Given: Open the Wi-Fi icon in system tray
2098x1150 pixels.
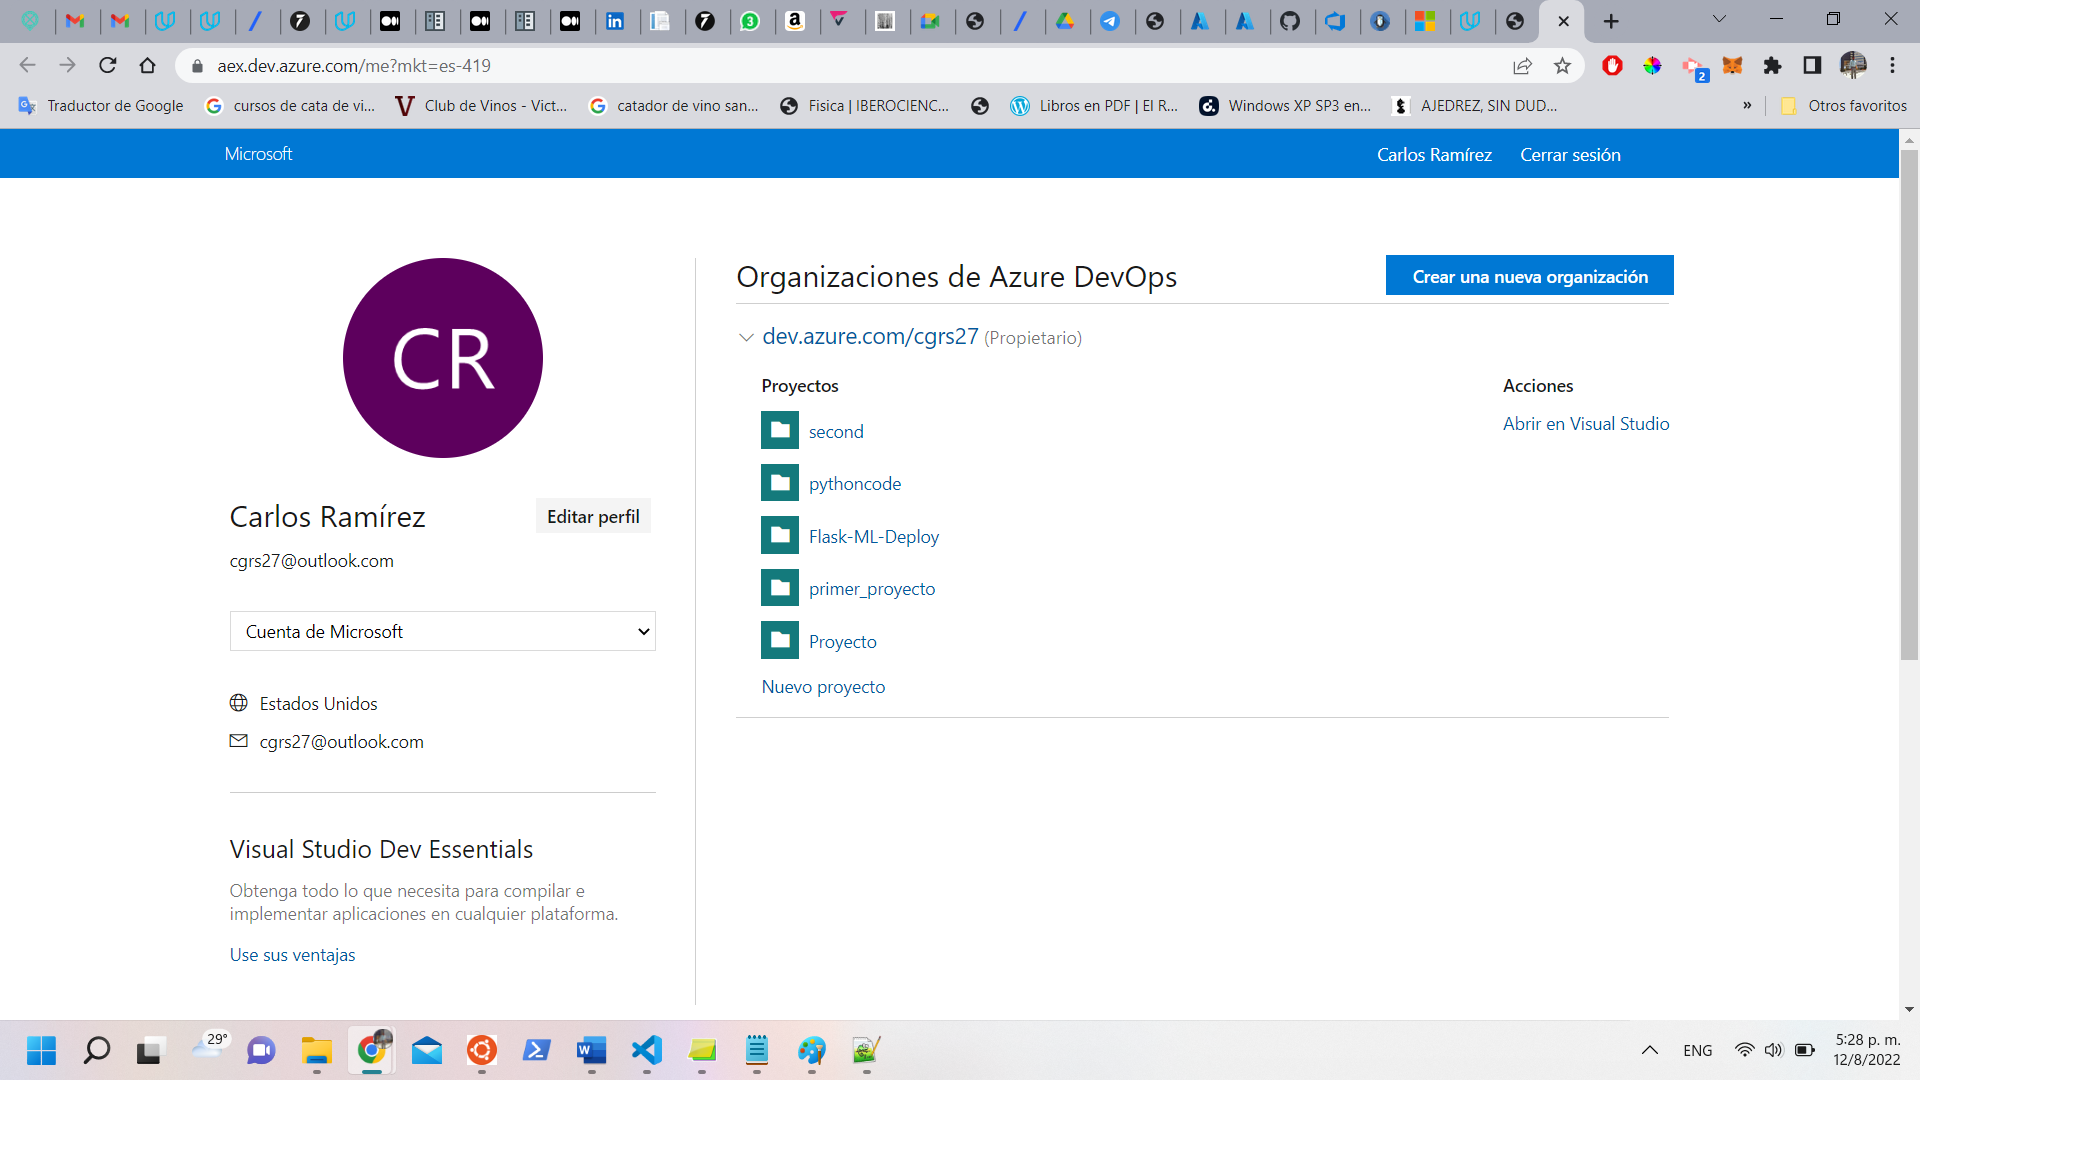Looking at the screenshot, I should [x=1745, y=1050].
